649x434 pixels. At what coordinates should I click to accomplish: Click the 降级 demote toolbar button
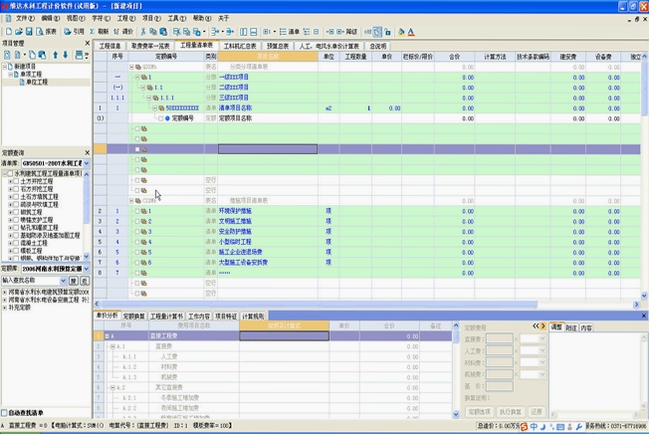347,31
